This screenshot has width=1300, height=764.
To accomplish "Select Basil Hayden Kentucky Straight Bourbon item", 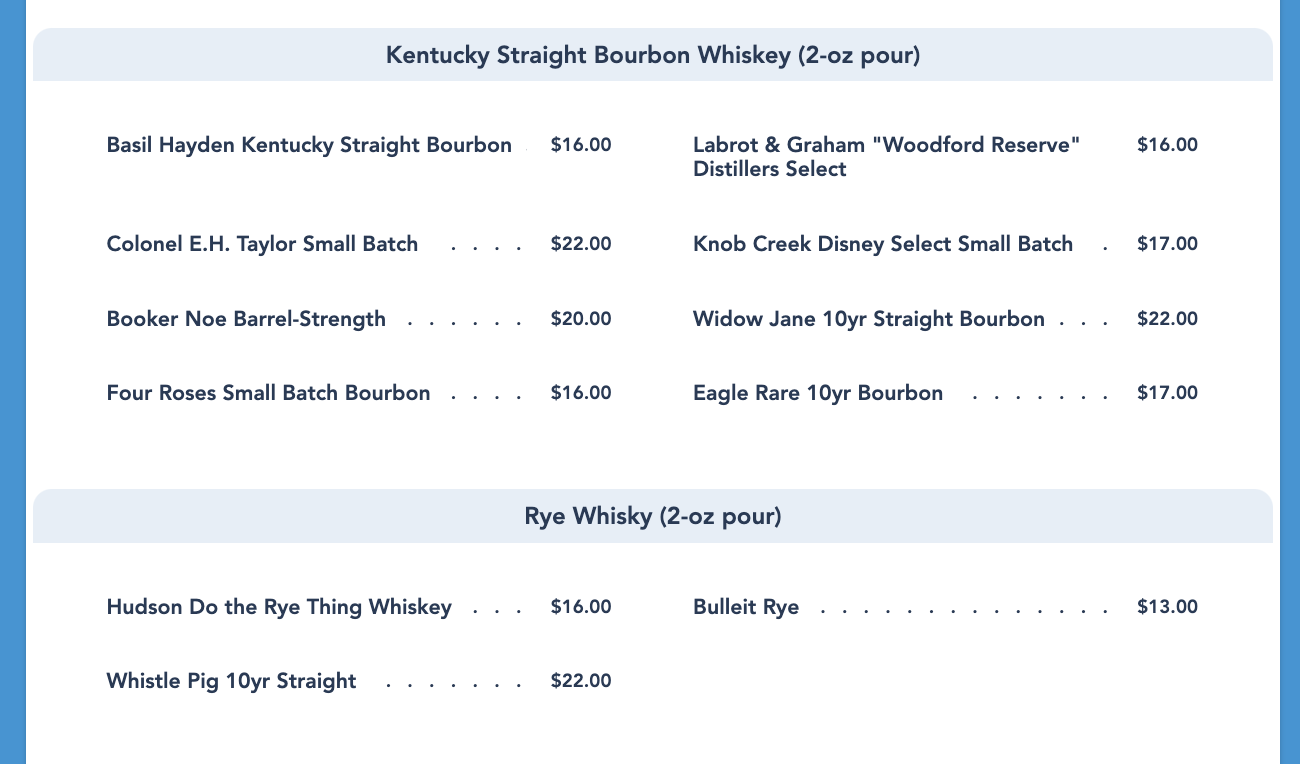I will pos(309,145).
